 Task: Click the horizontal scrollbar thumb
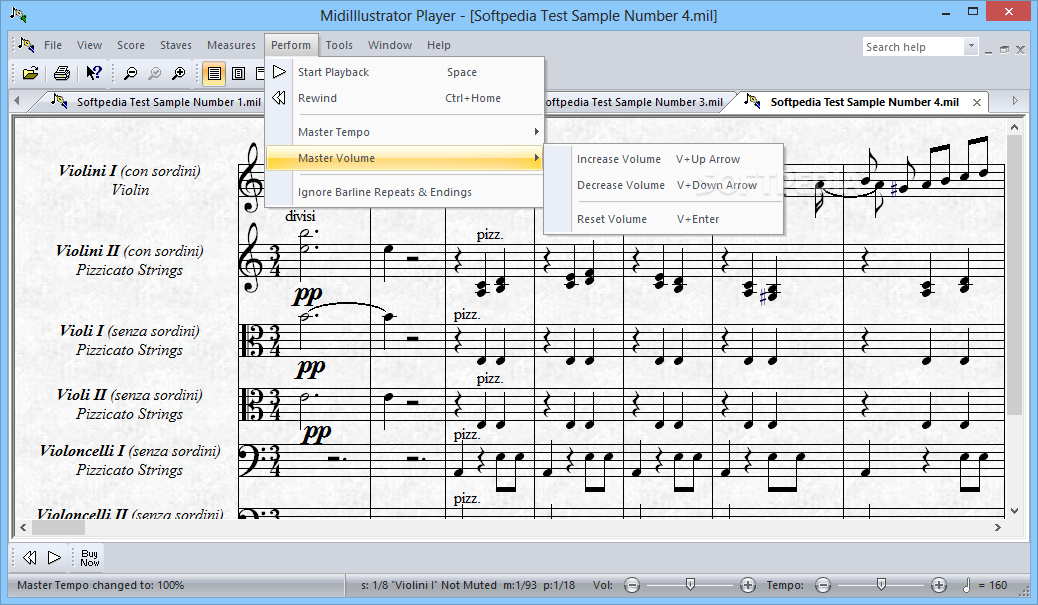coord(58,528)
